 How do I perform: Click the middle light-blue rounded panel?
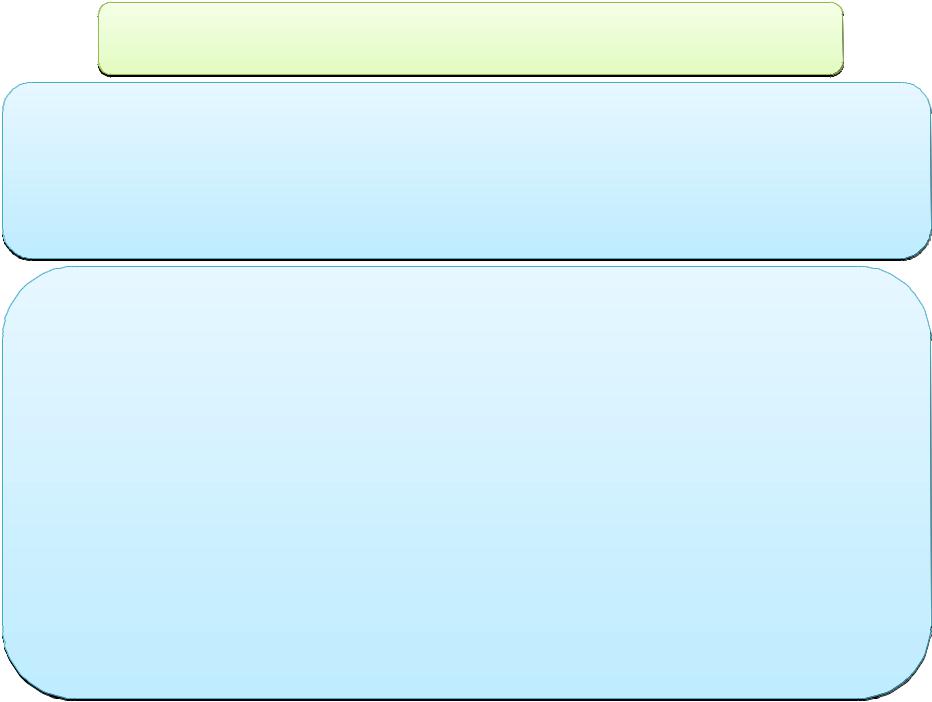point(467,171)
